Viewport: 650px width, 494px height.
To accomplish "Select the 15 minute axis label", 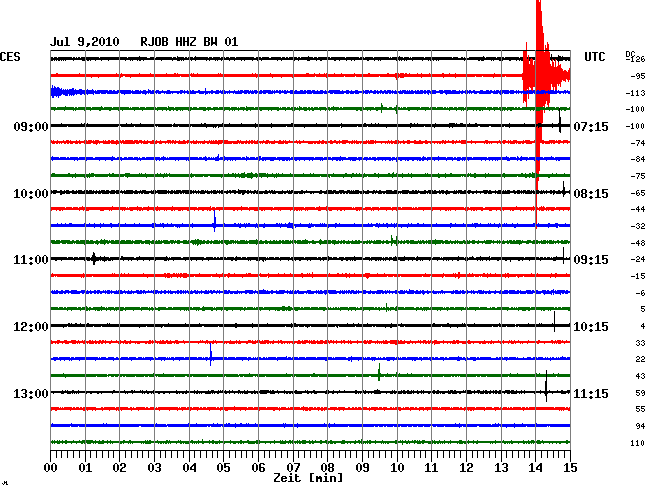I will click(570, 468).
